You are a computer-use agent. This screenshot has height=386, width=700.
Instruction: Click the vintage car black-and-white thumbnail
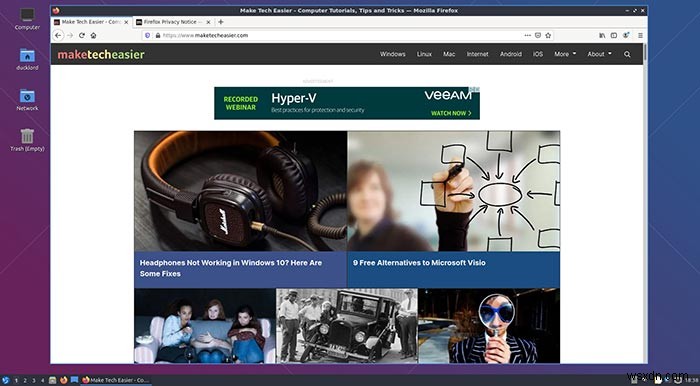tap(347, 326)
